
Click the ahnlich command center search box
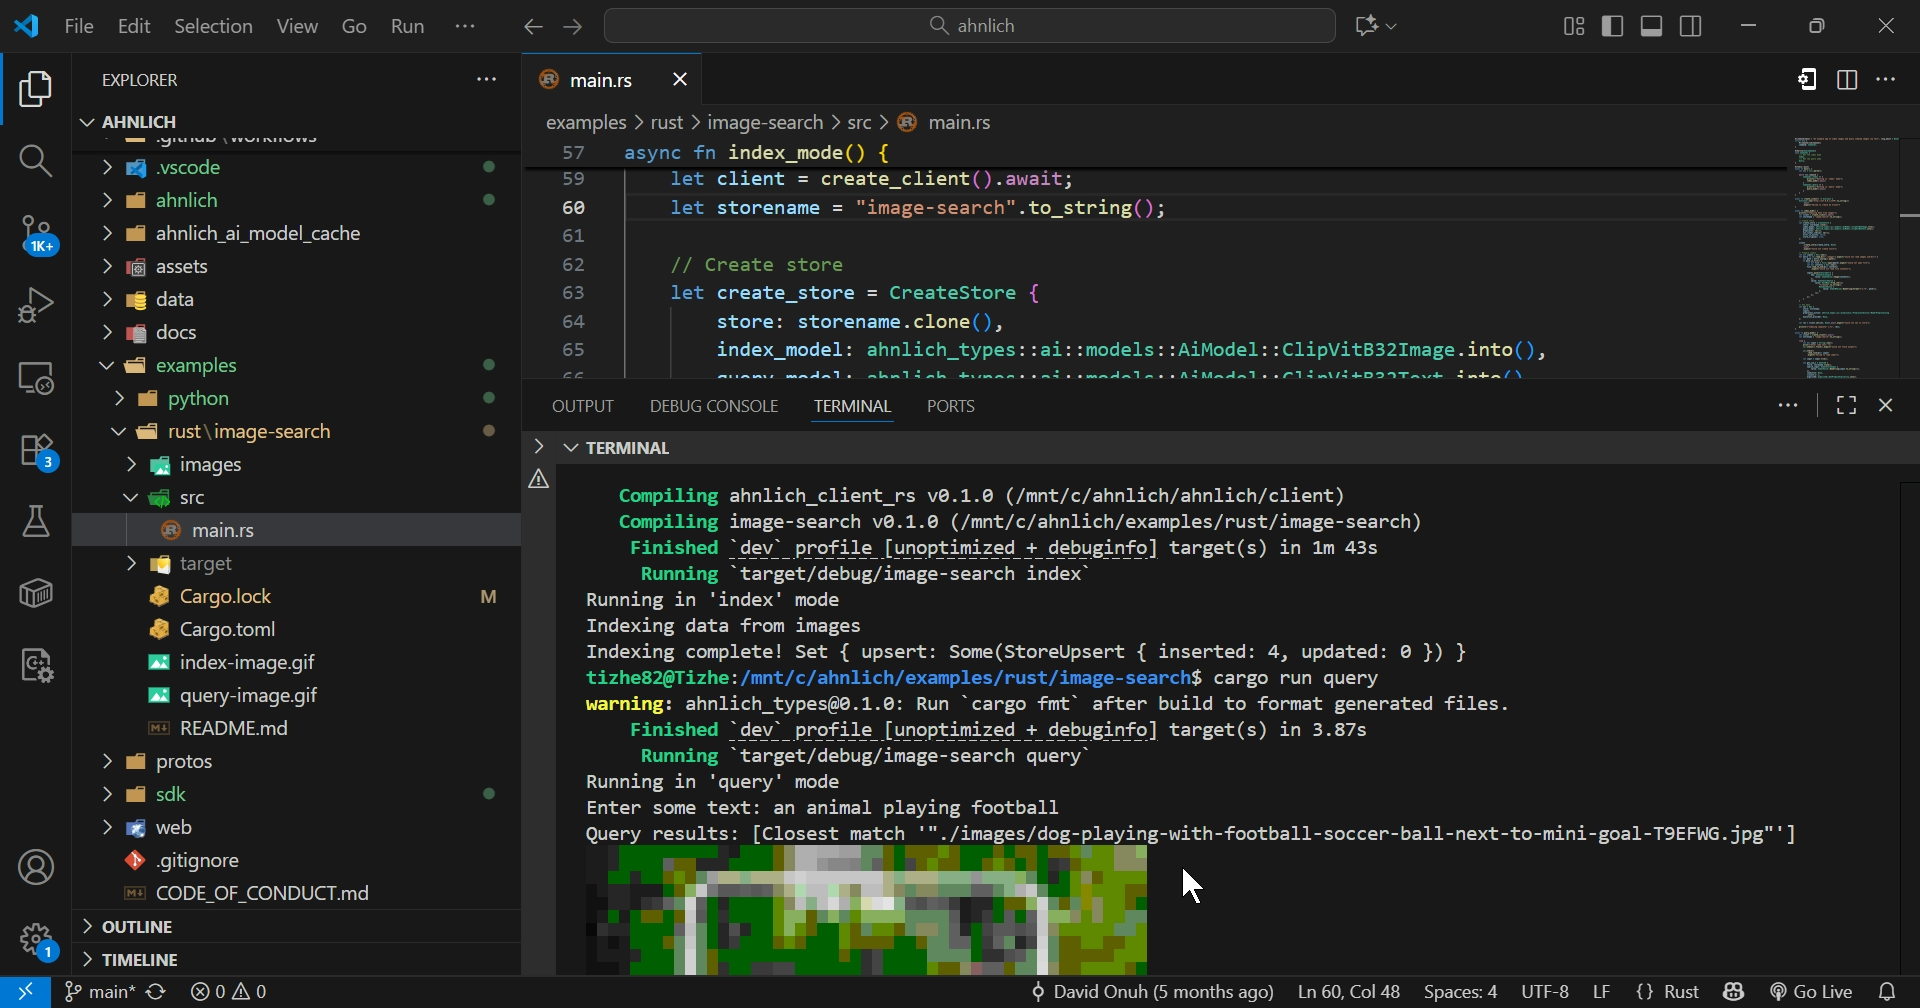[x=969, y=26]
